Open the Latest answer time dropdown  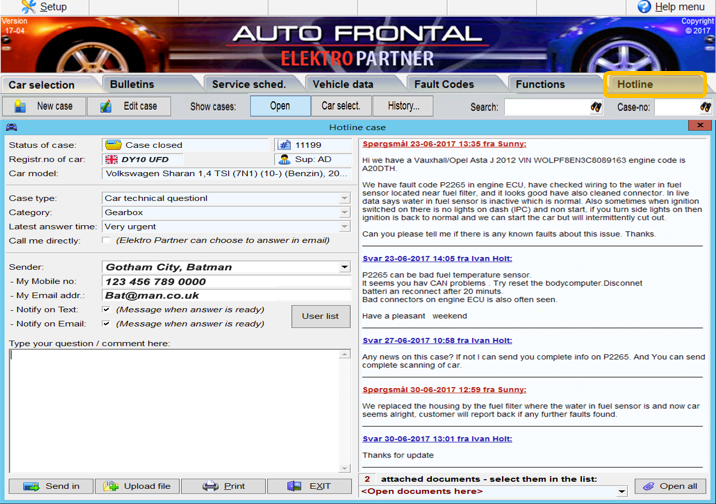tap(345, 227)
